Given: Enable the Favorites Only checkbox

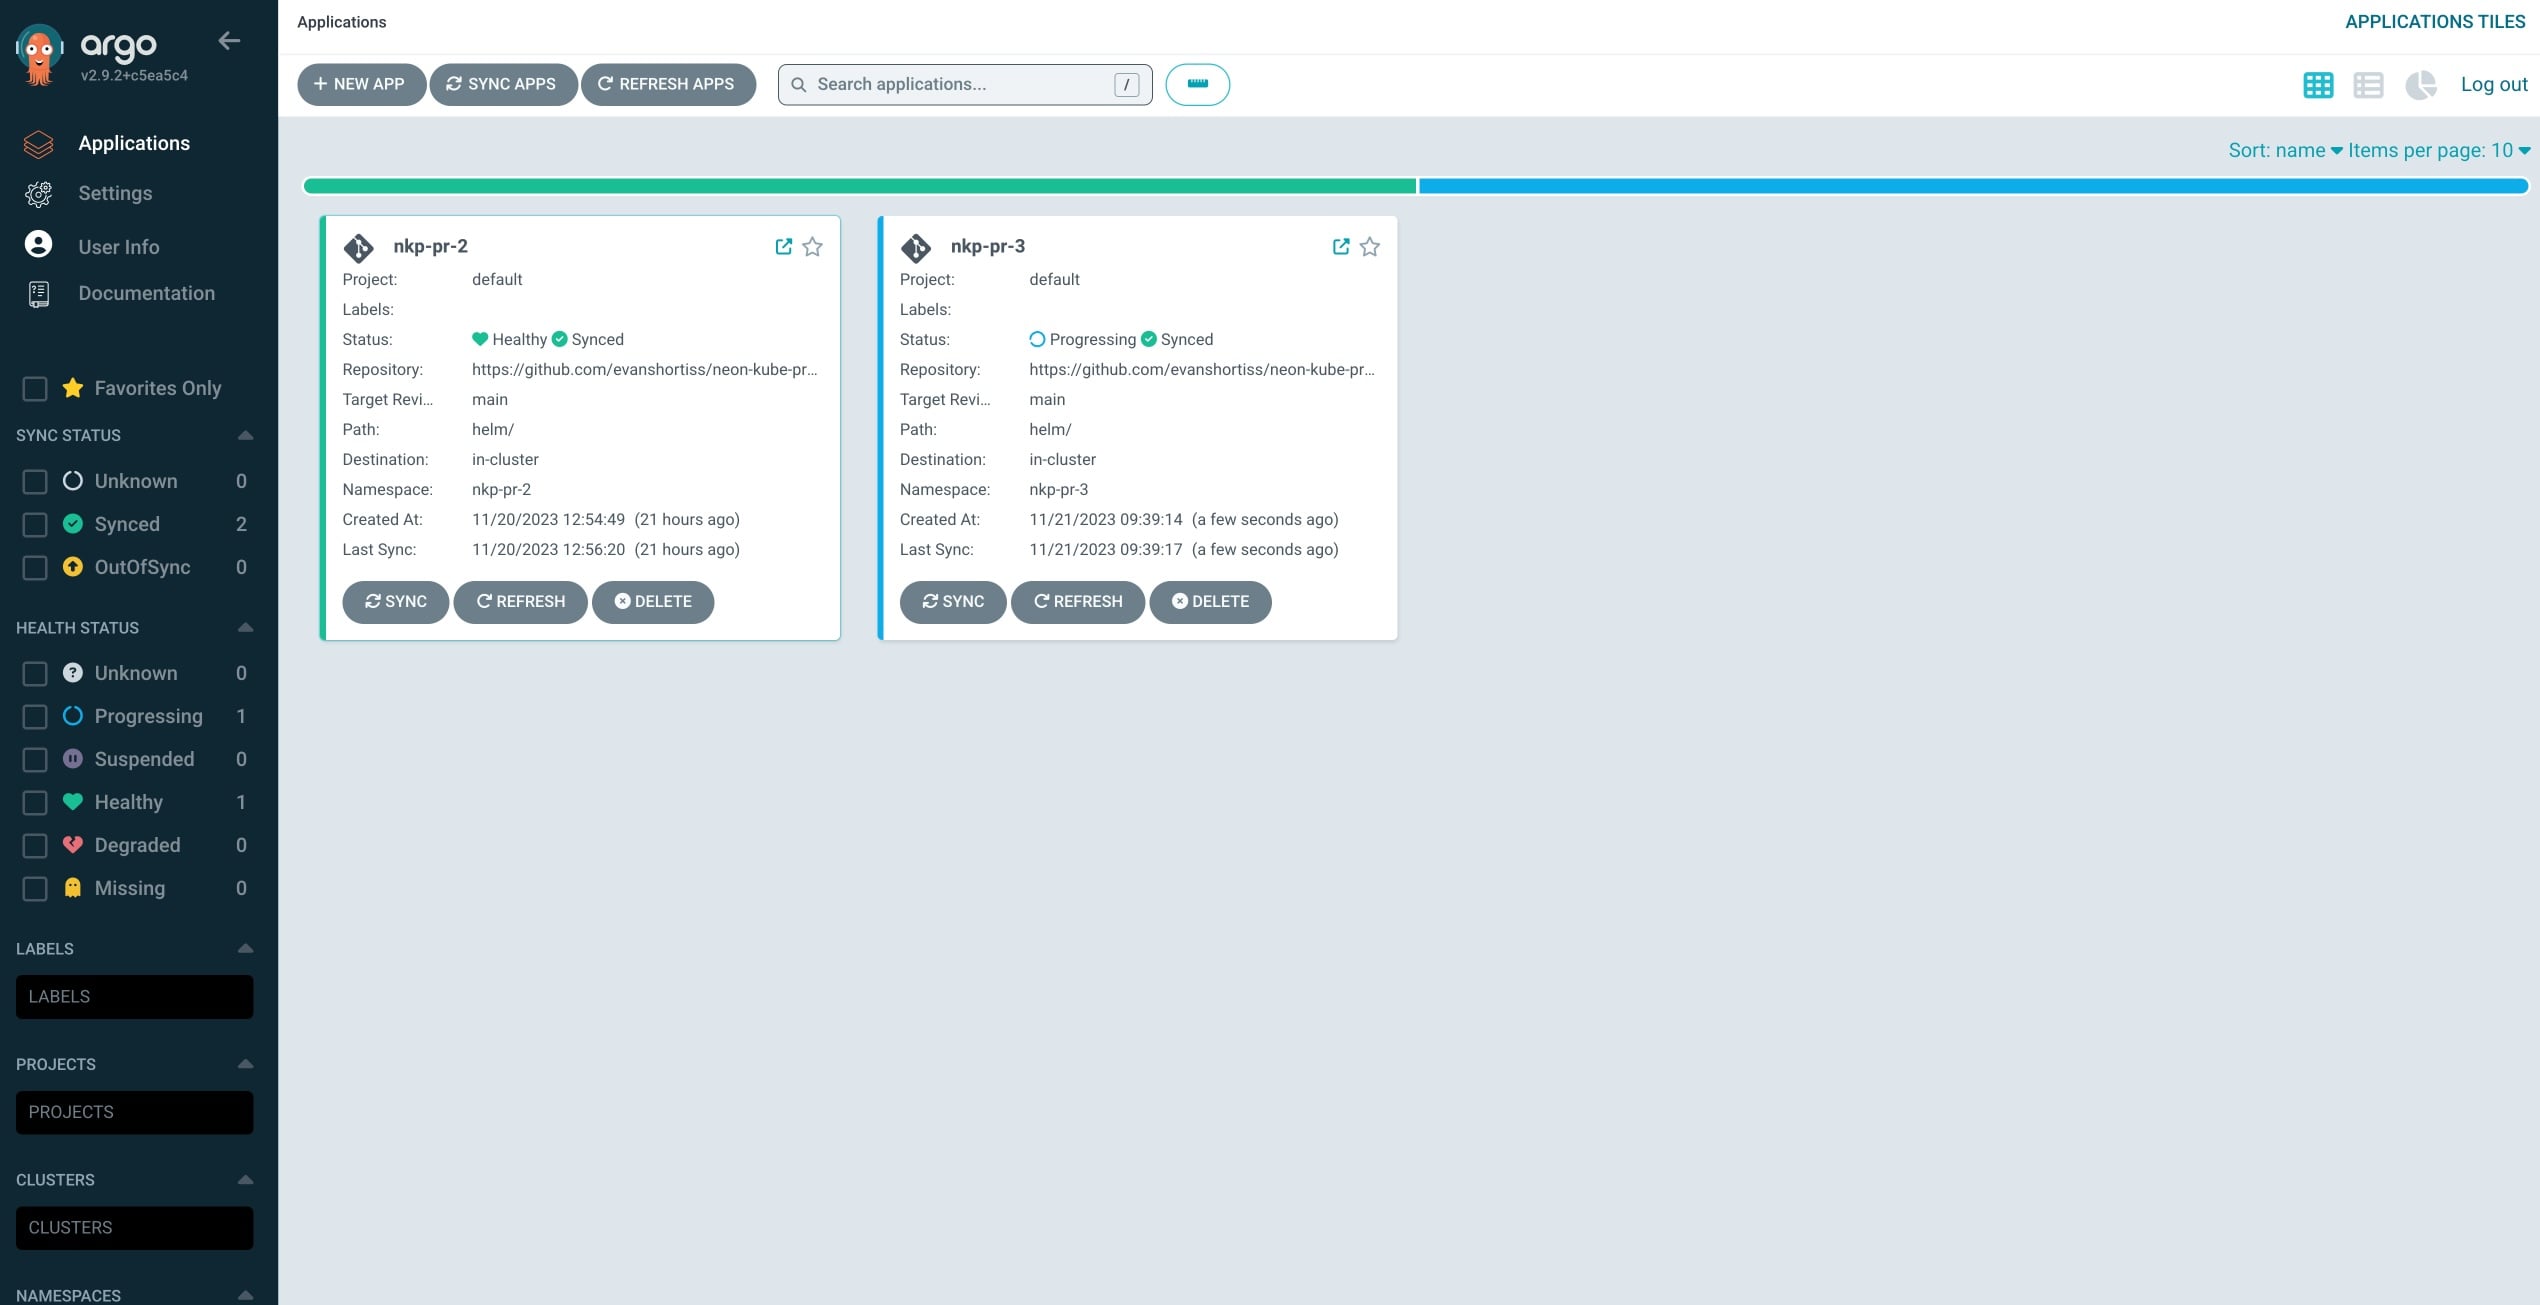Looking at the screenshot, I should coord(35,388).
